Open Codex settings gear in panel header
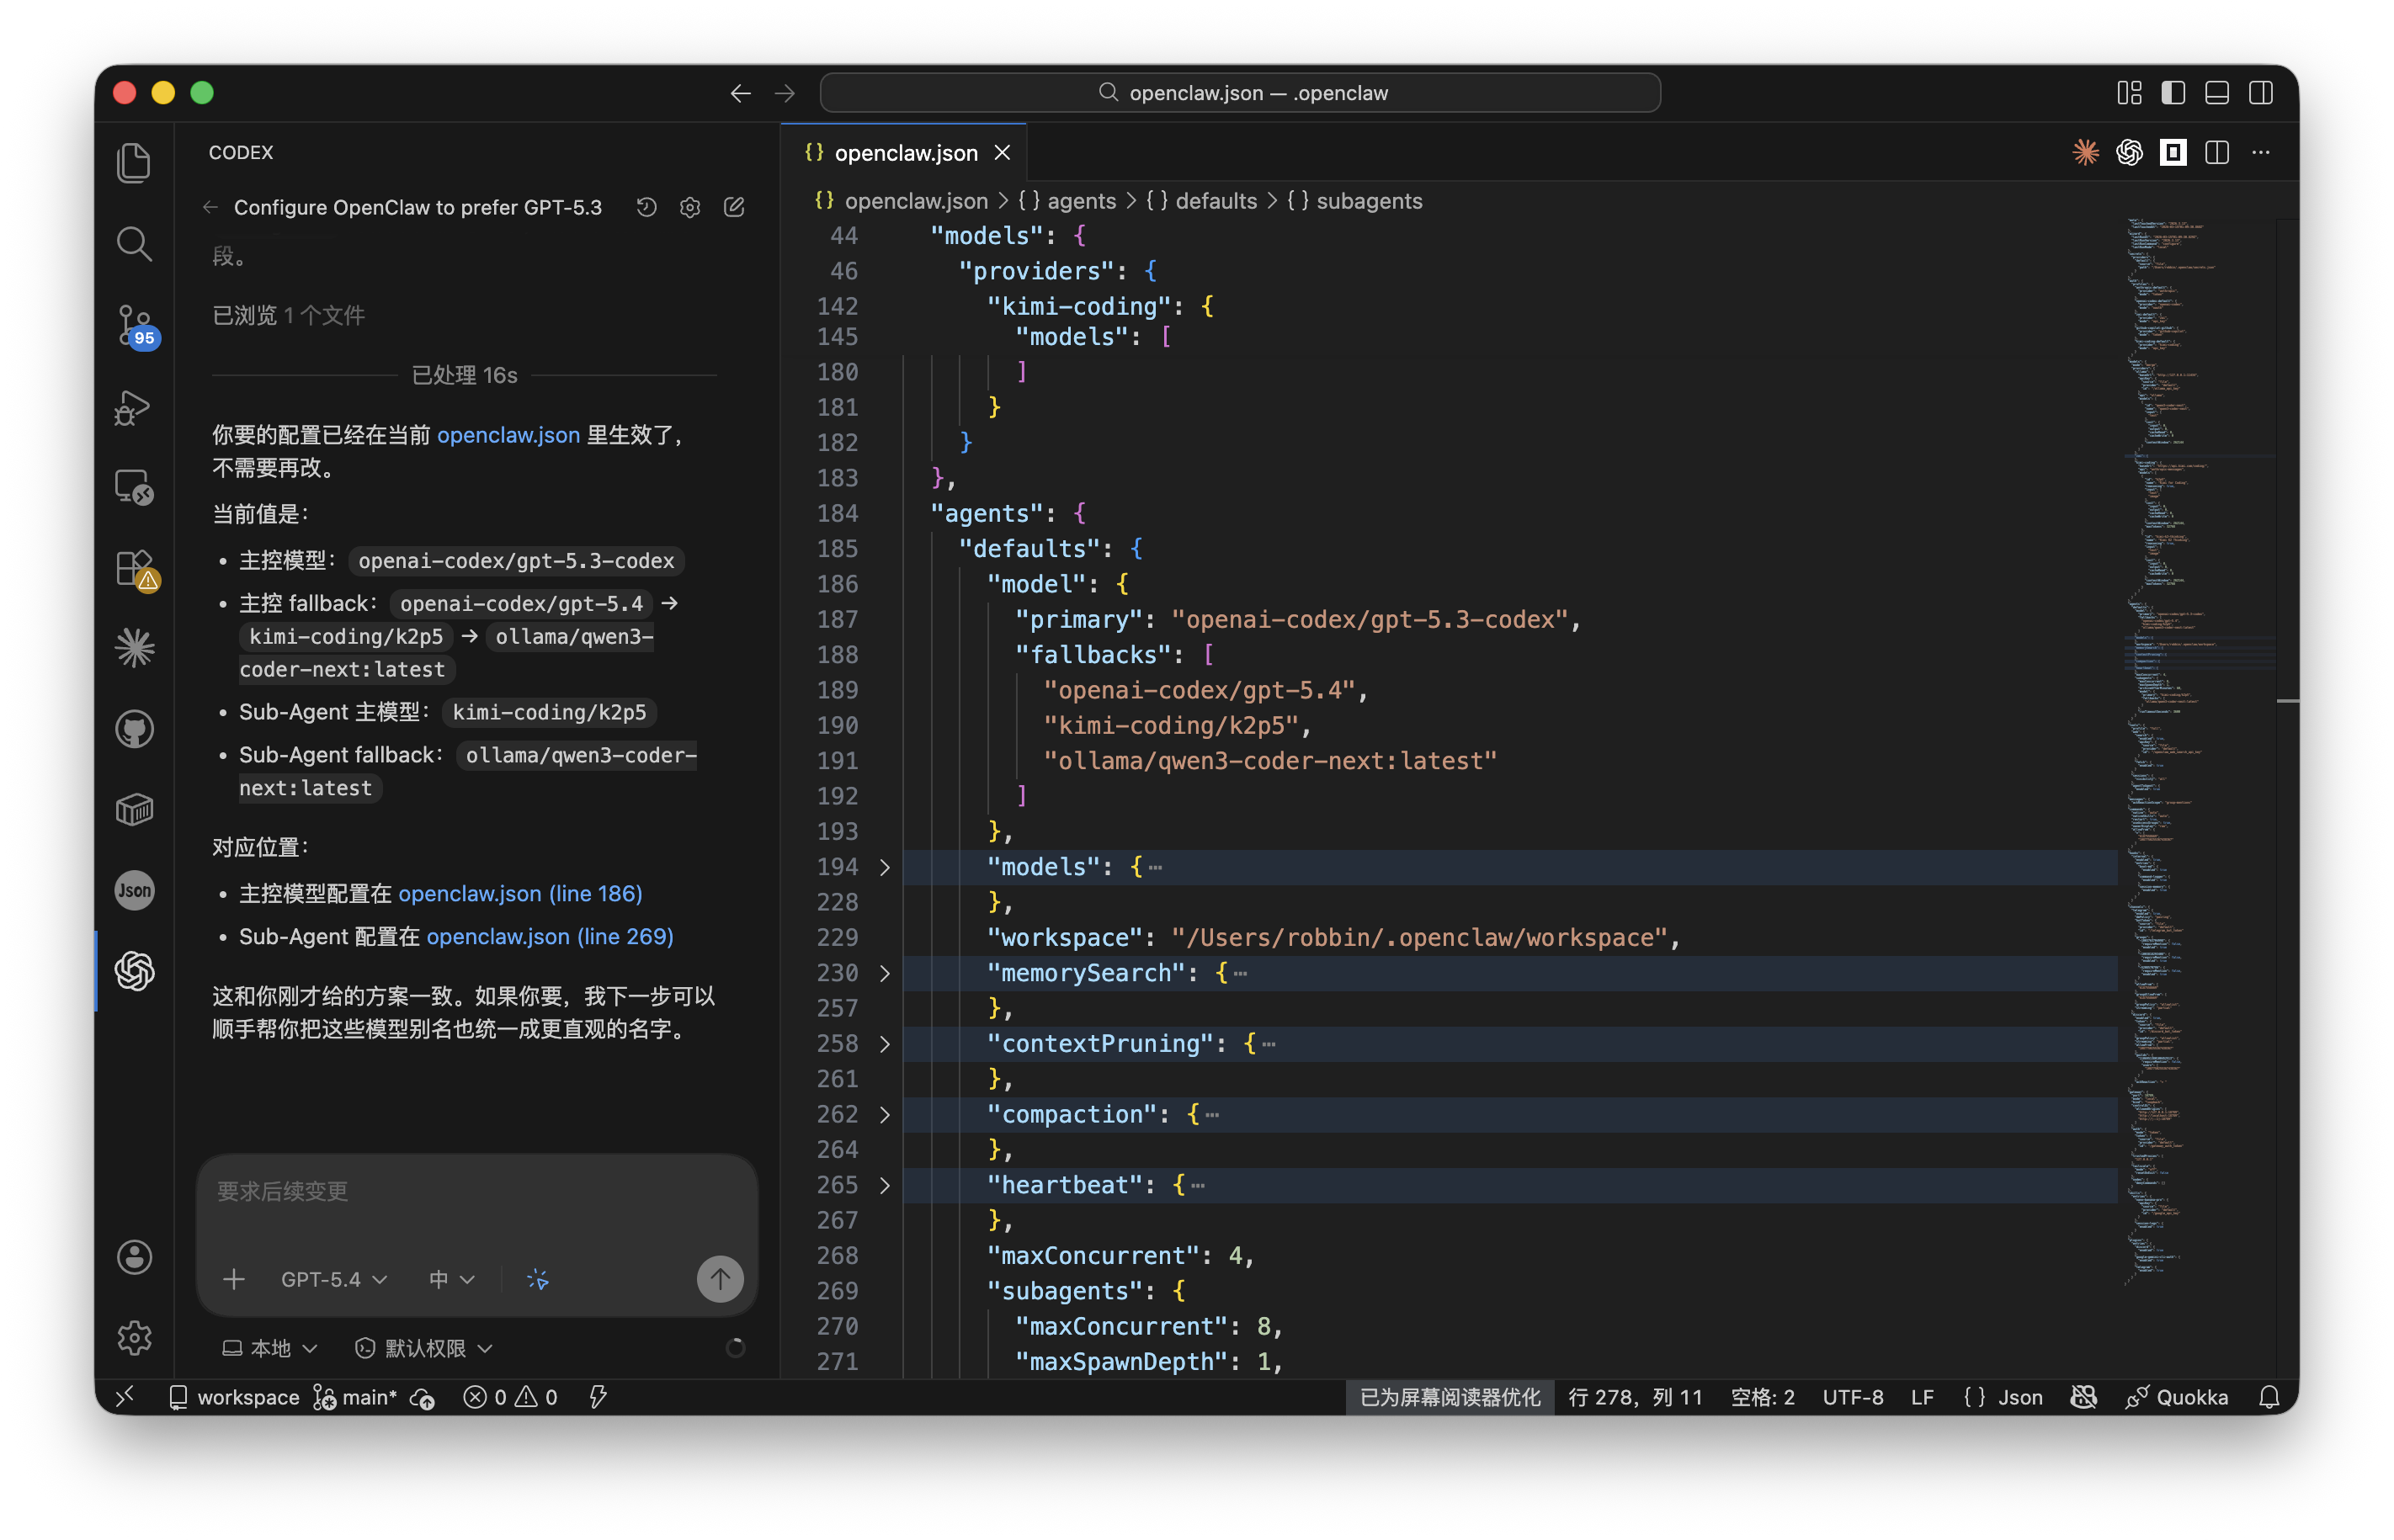Image resolution: width=2394 pixels, height=1540 pixels. (690, 207)
